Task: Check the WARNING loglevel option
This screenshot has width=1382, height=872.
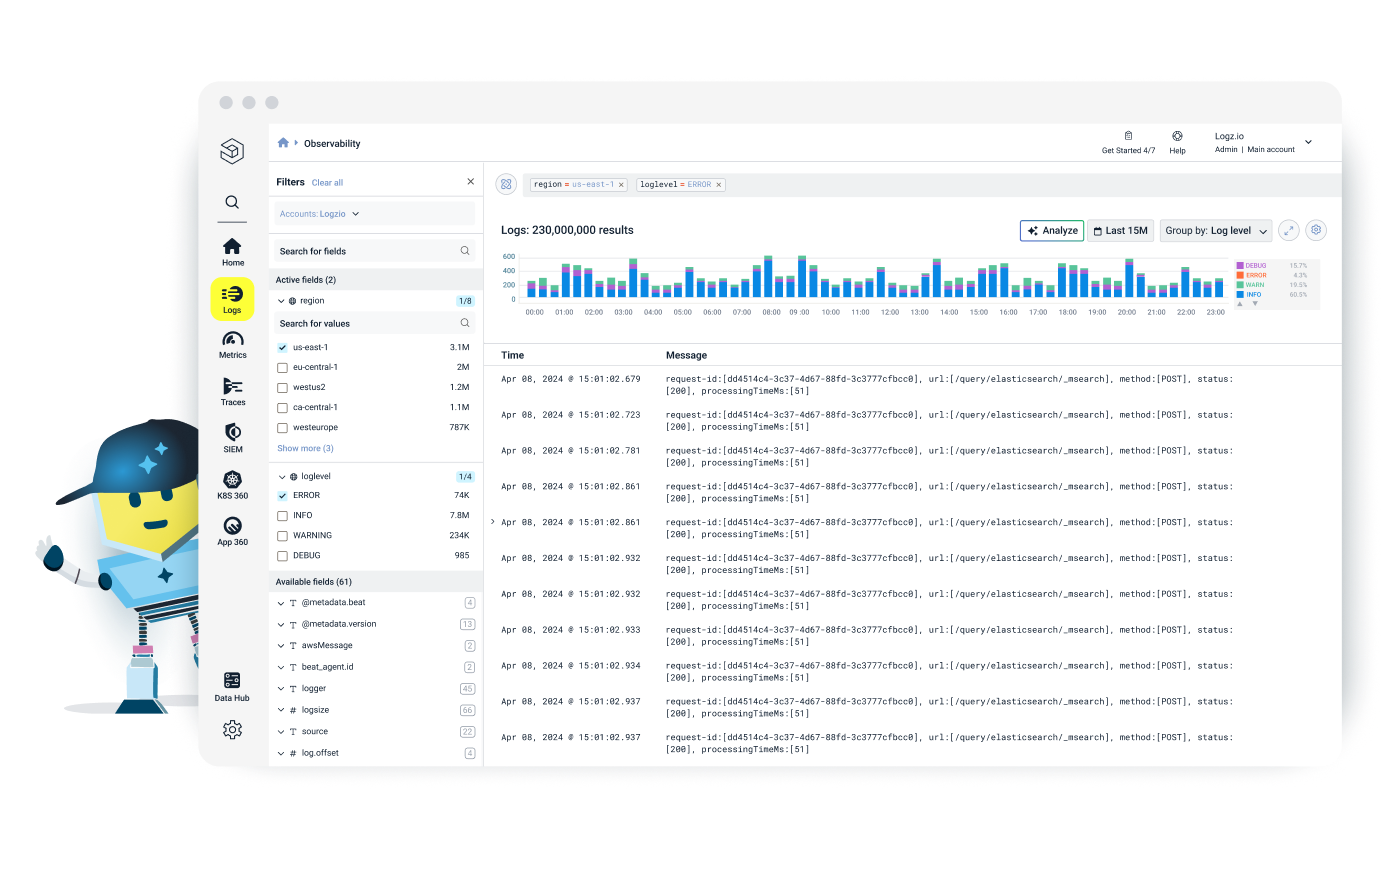Action: coord(284,535)
